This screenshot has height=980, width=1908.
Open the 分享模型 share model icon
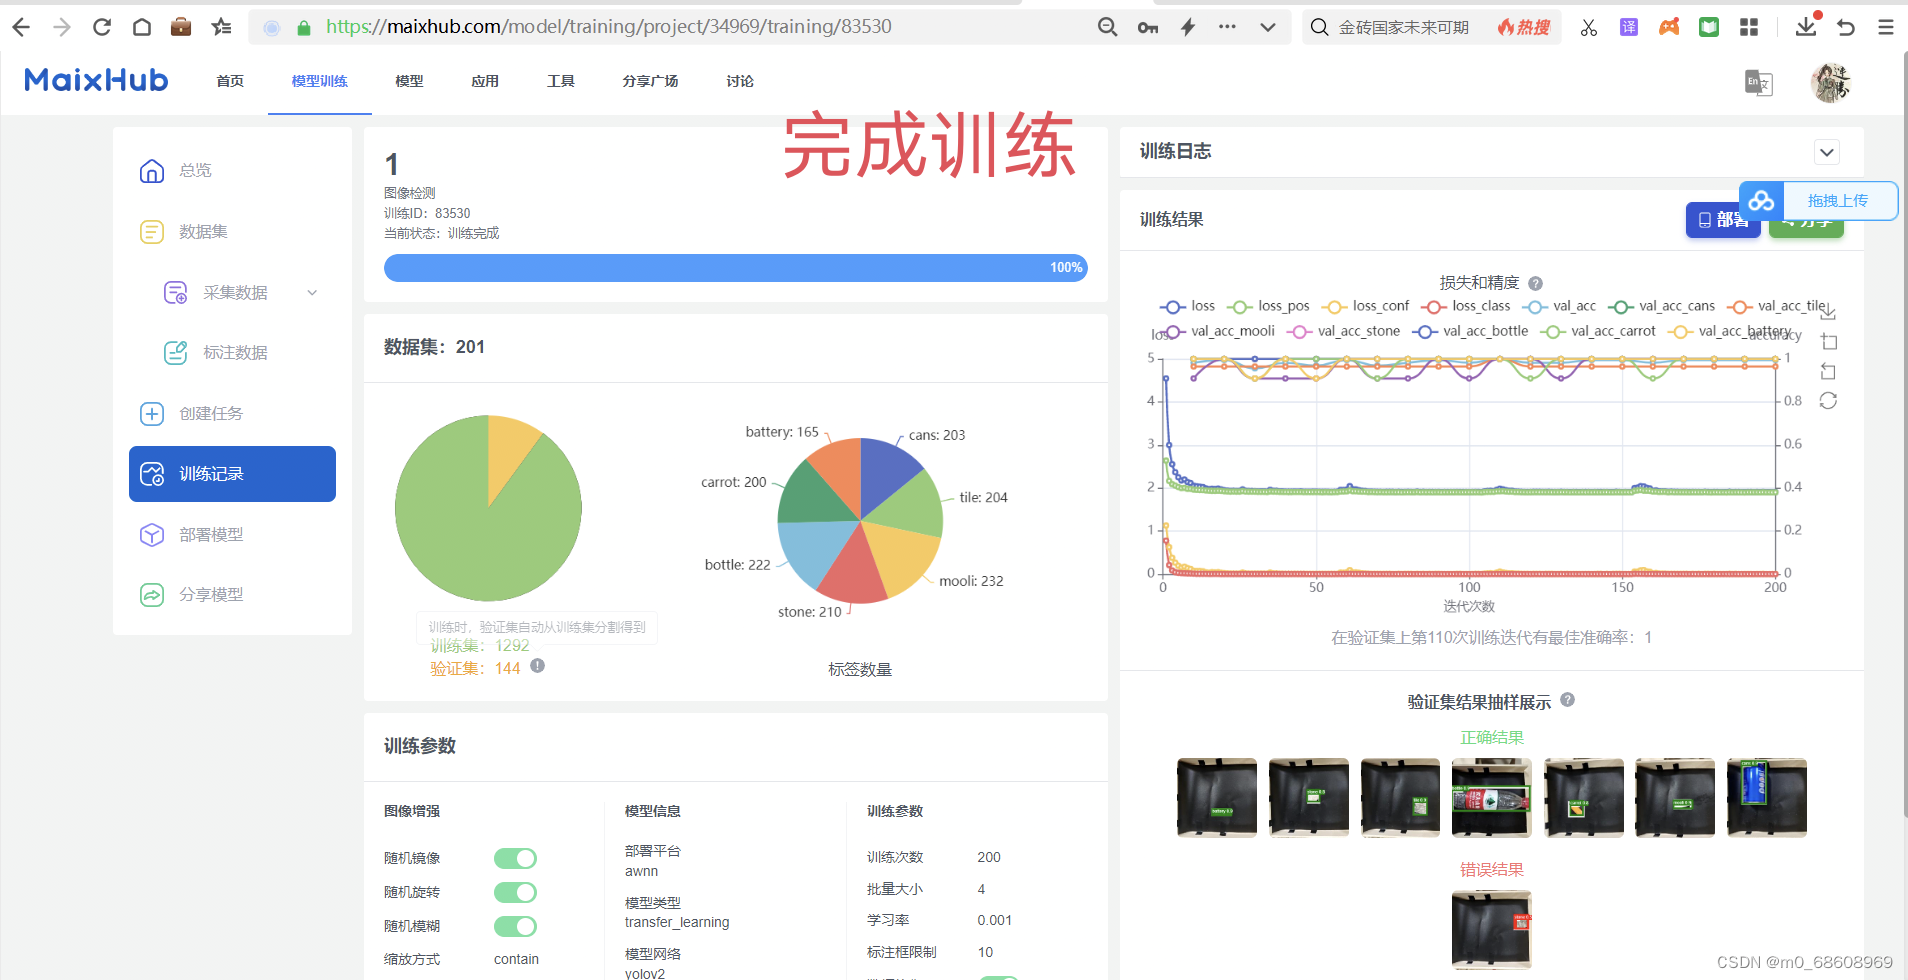tap(152, 593)
